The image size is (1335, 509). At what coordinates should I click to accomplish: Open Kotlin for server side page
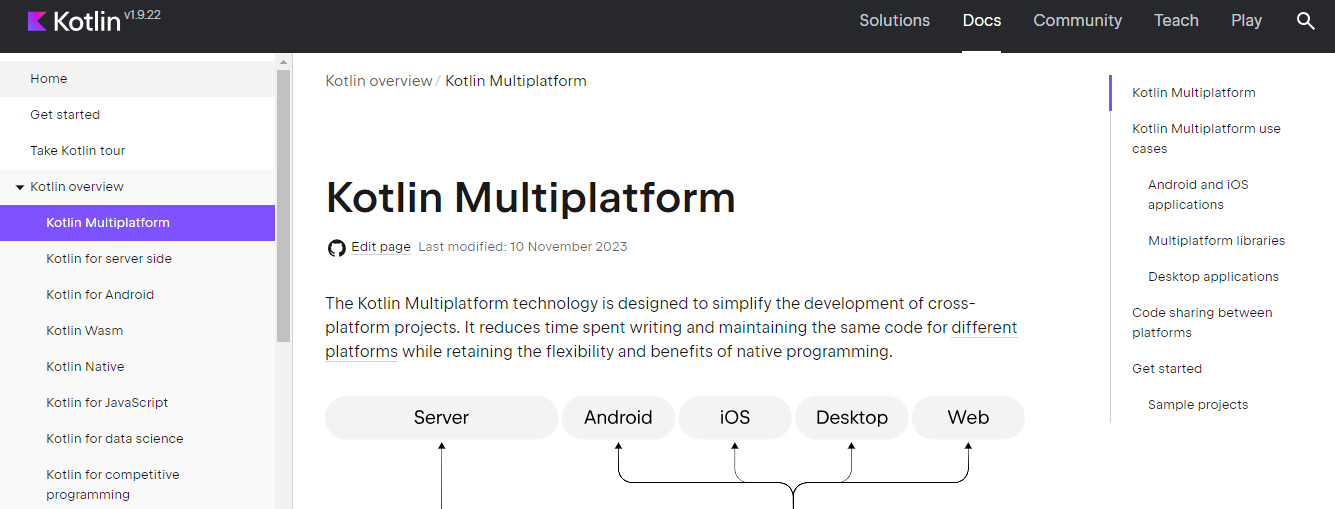(x=109, y=259)
